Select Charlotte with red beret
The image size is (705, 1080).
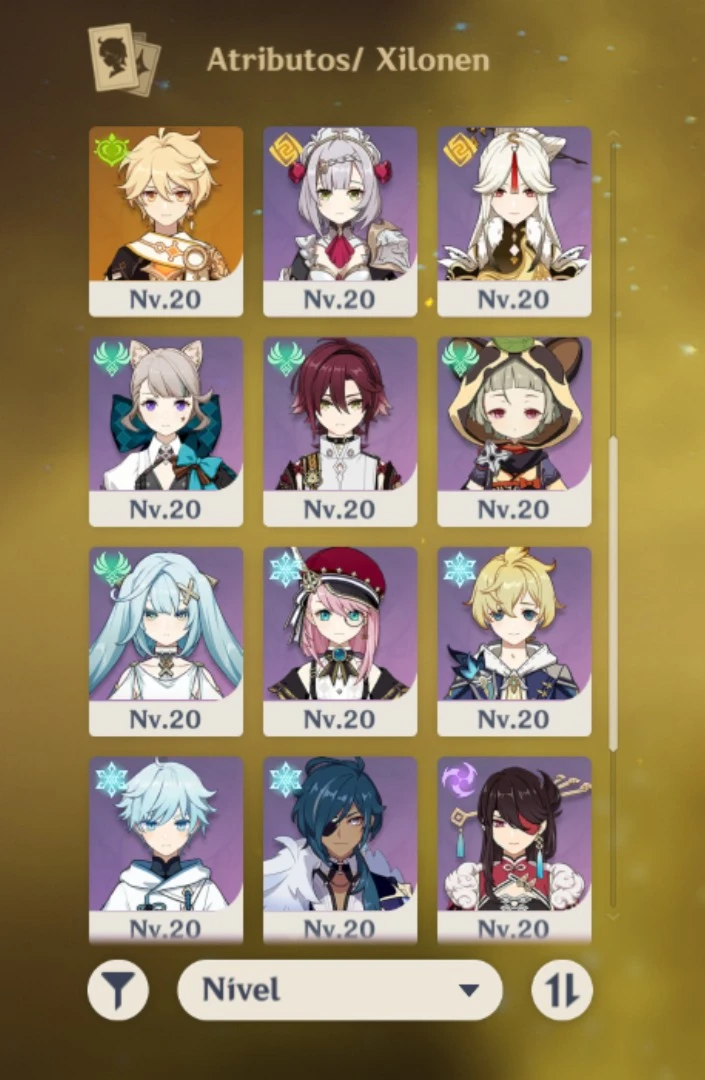[340, 641]
